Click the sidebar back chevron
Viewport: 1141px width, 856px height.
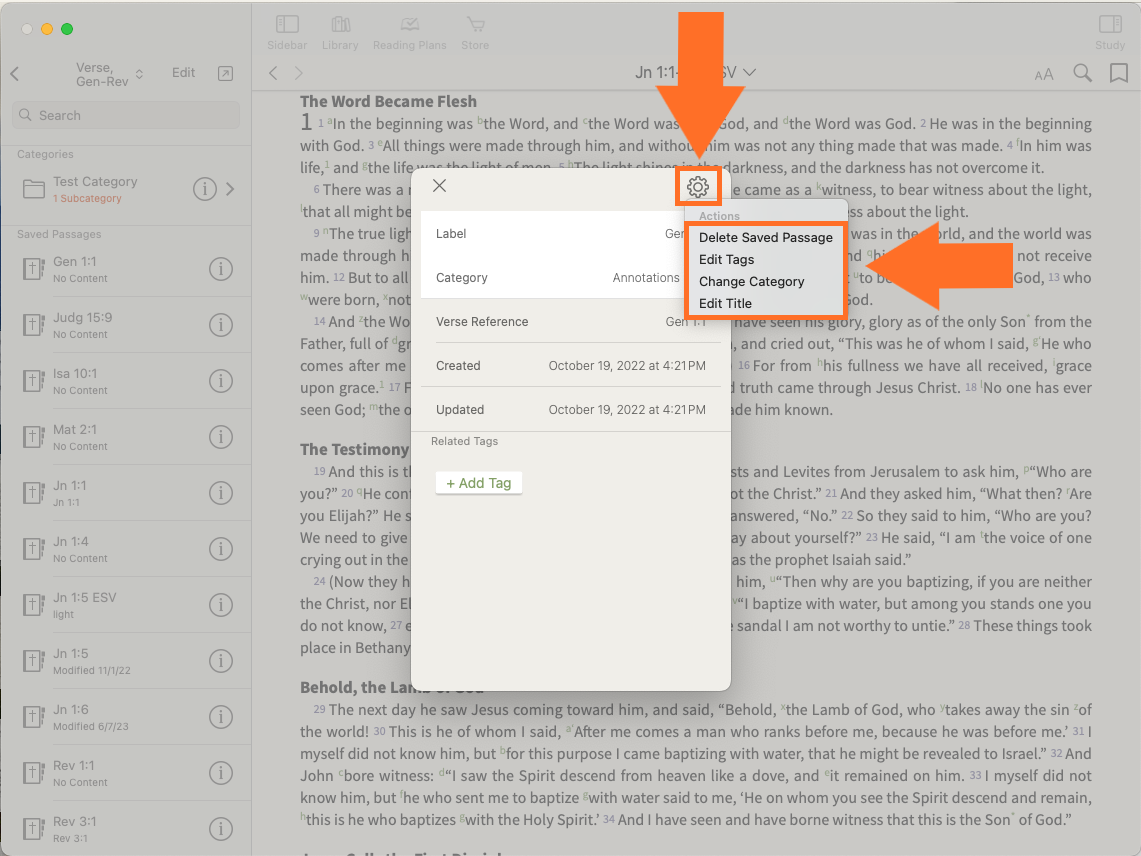15,74
